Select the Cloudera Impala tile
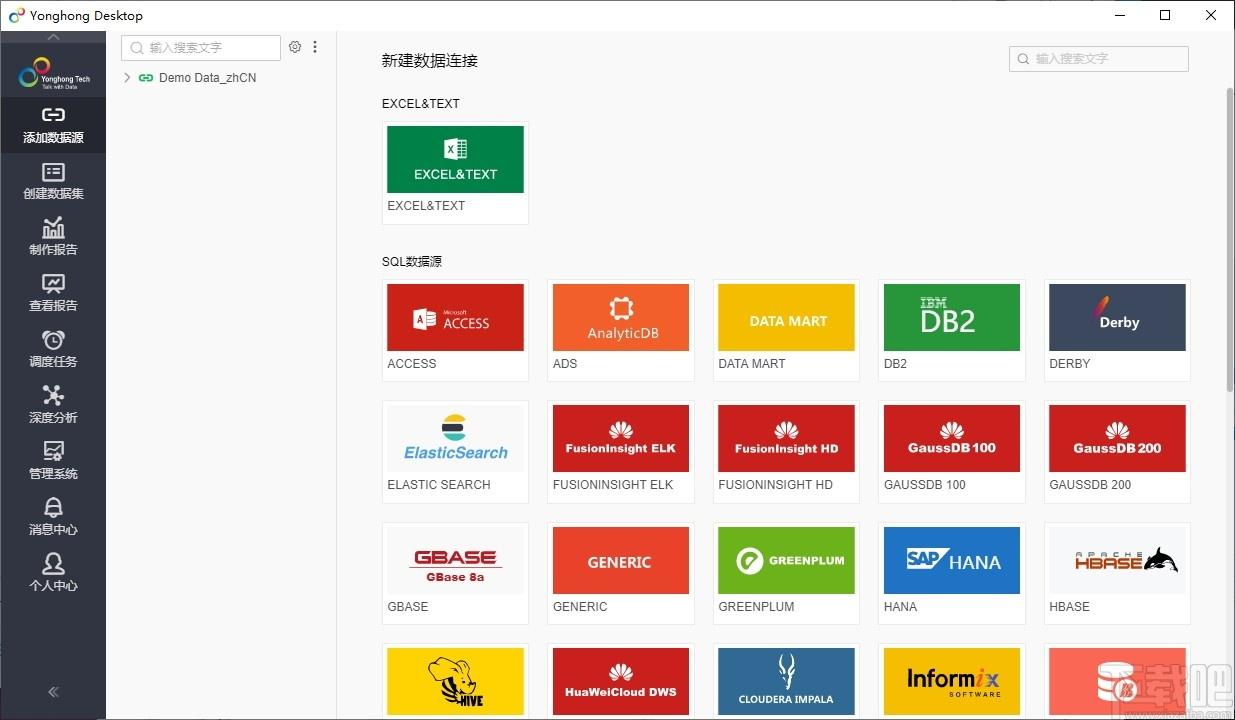 [x=786, y=682]
